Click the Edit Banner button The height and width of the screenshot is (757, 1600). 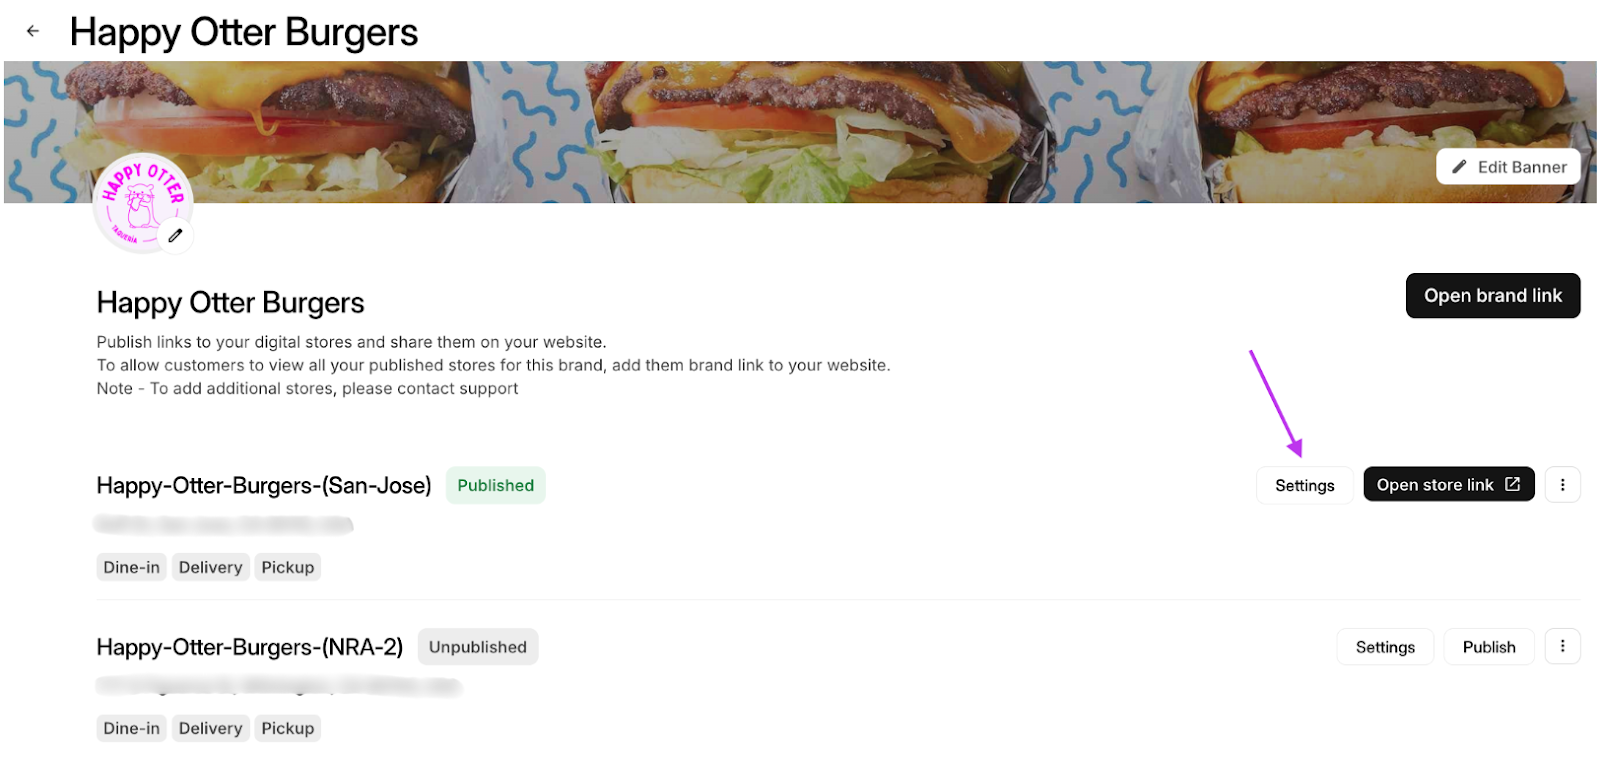click(x=1508, y=166)
